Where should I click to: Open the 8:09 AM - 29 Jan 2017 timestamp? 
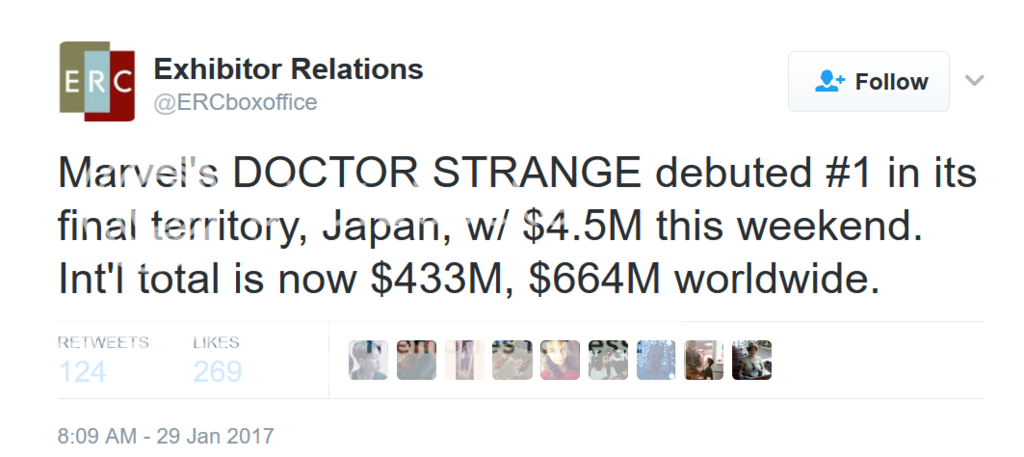[x=165, y=436]
